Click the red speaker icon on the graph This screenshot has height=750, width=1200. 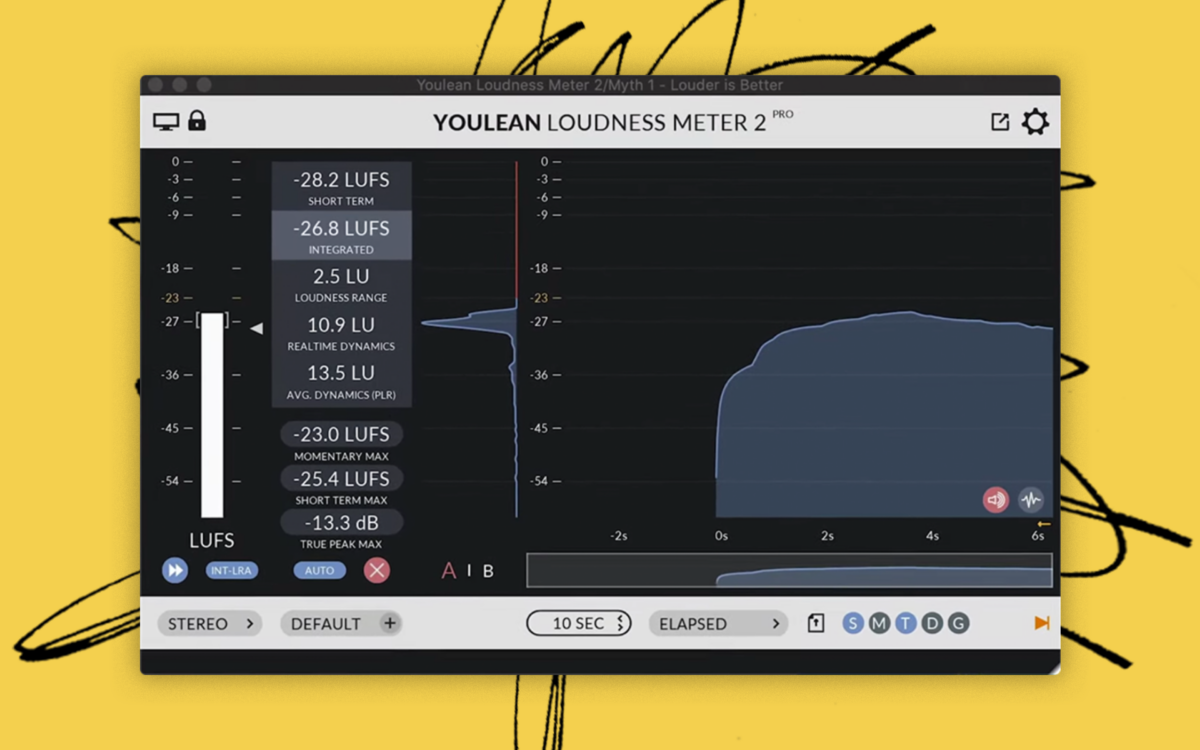tap(996, 500)
